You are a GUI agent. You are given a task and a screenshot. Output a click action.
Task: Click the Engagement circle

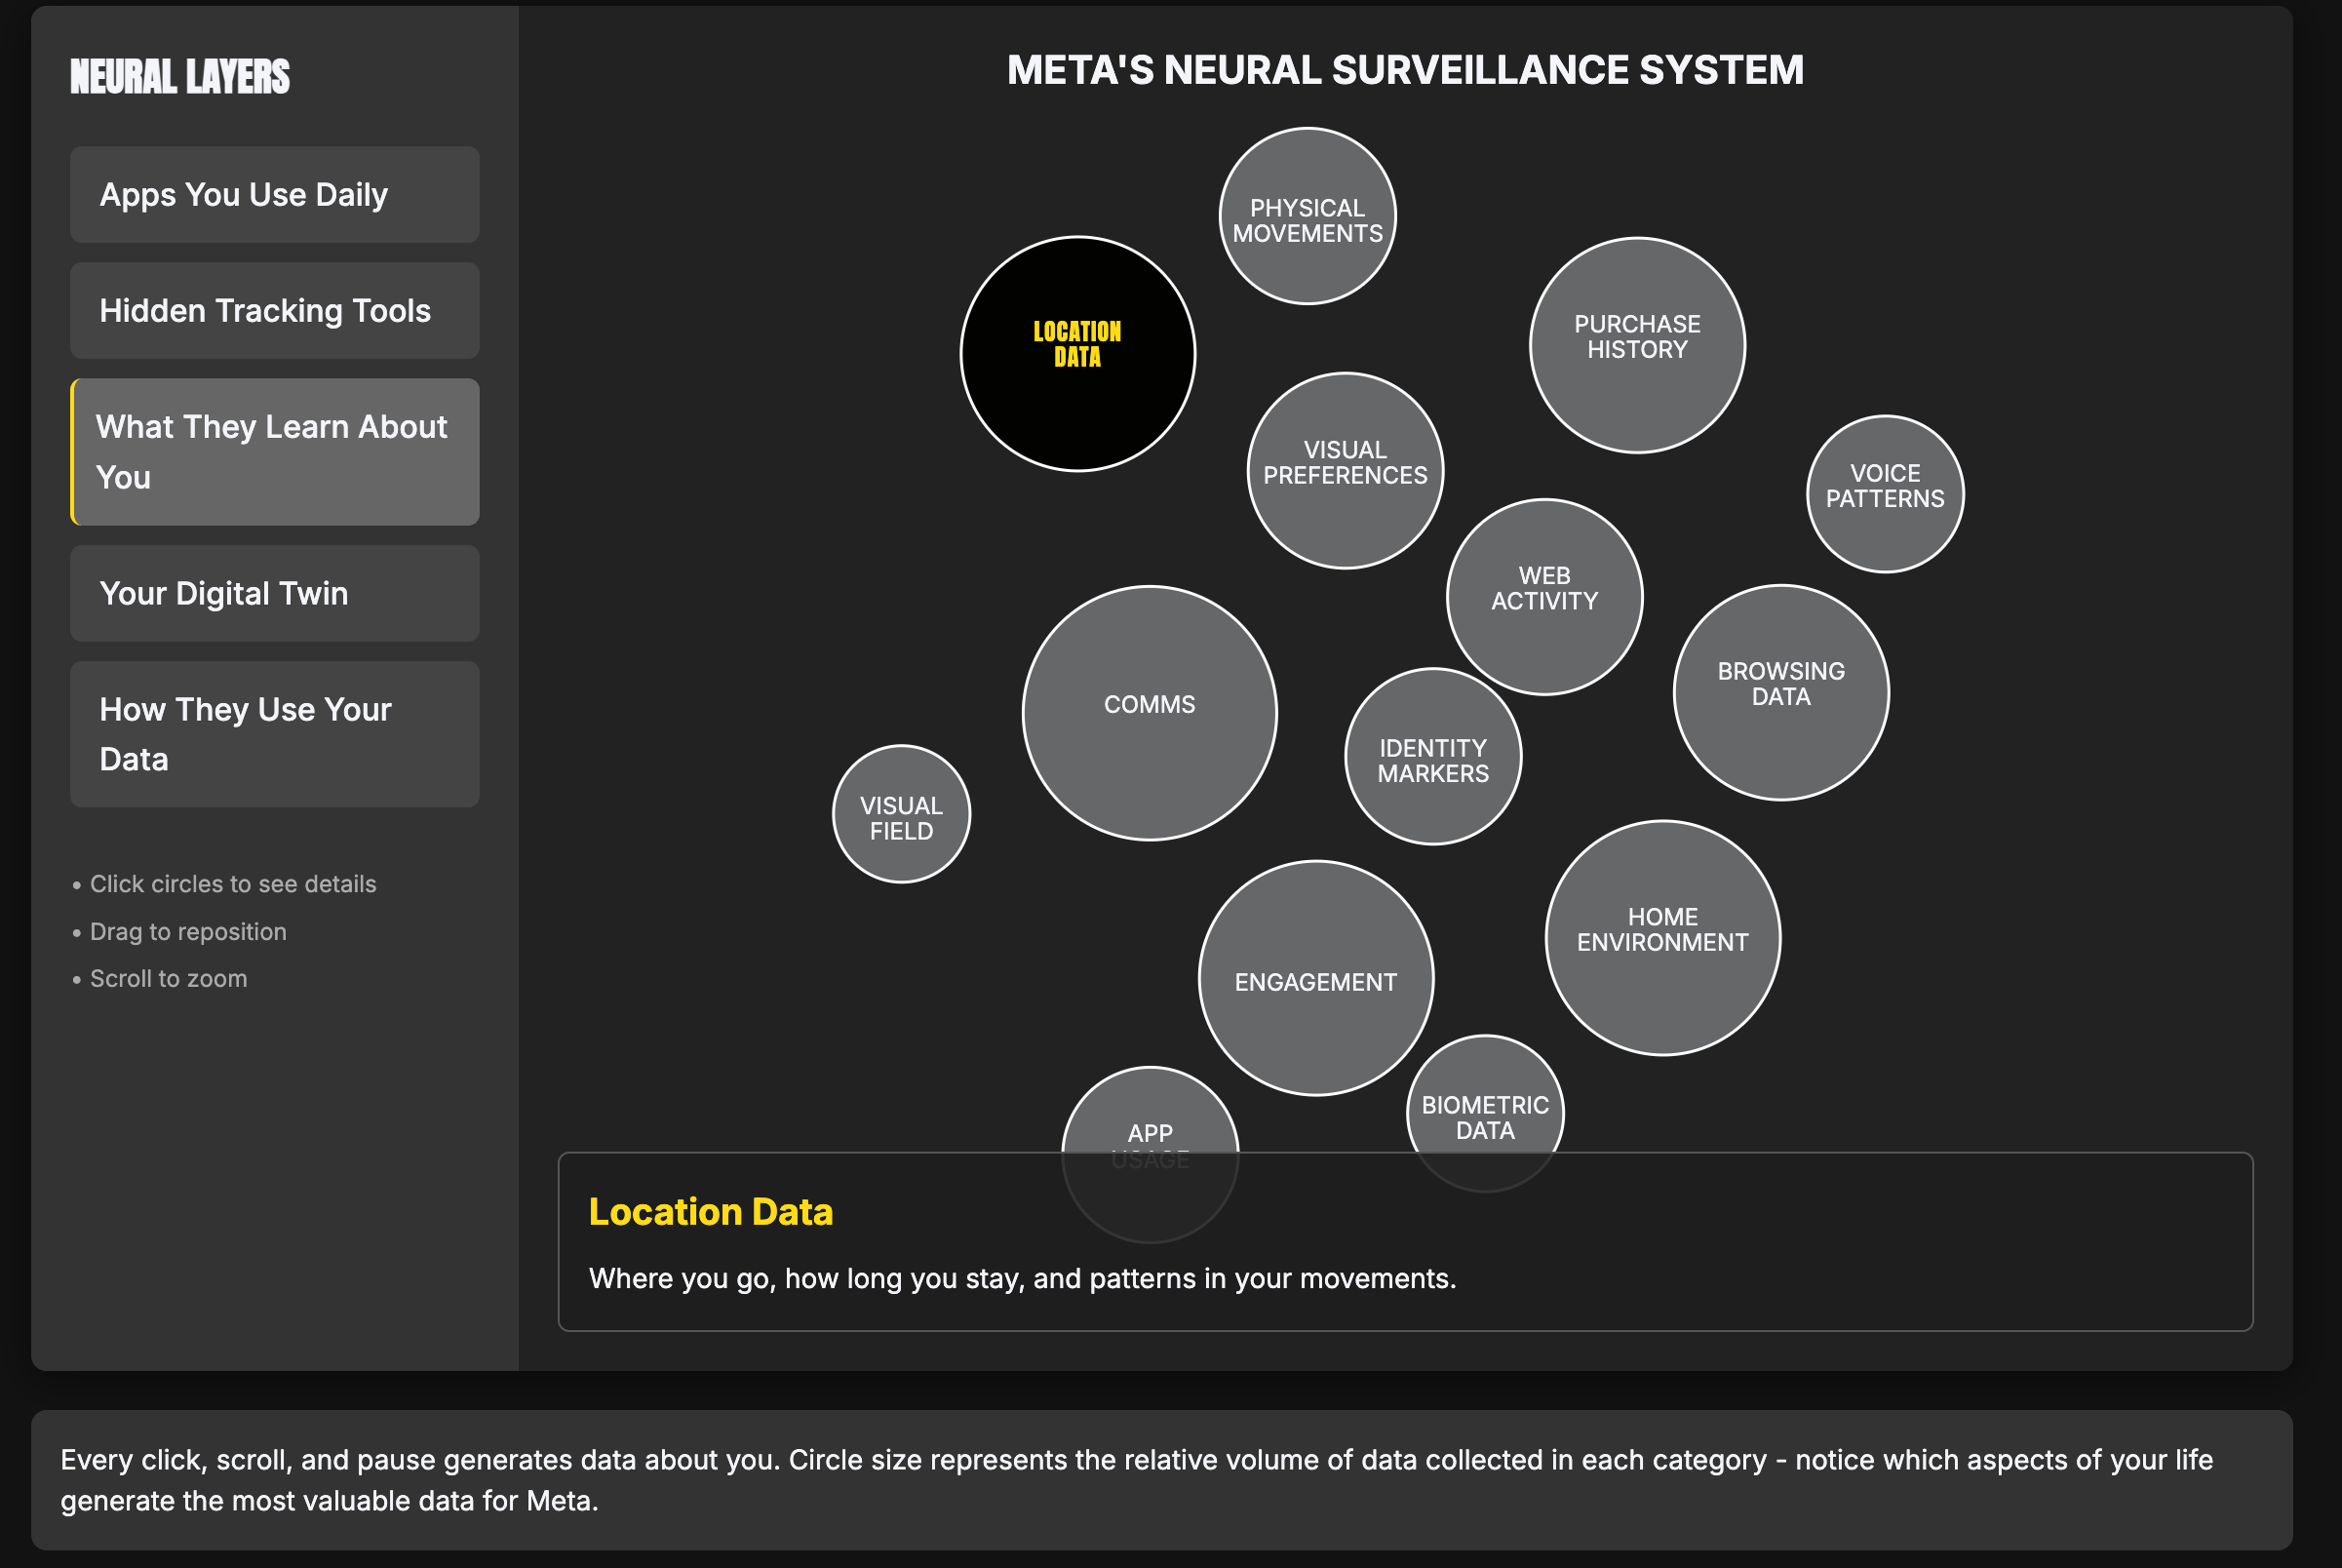(x=1316, y=978)
